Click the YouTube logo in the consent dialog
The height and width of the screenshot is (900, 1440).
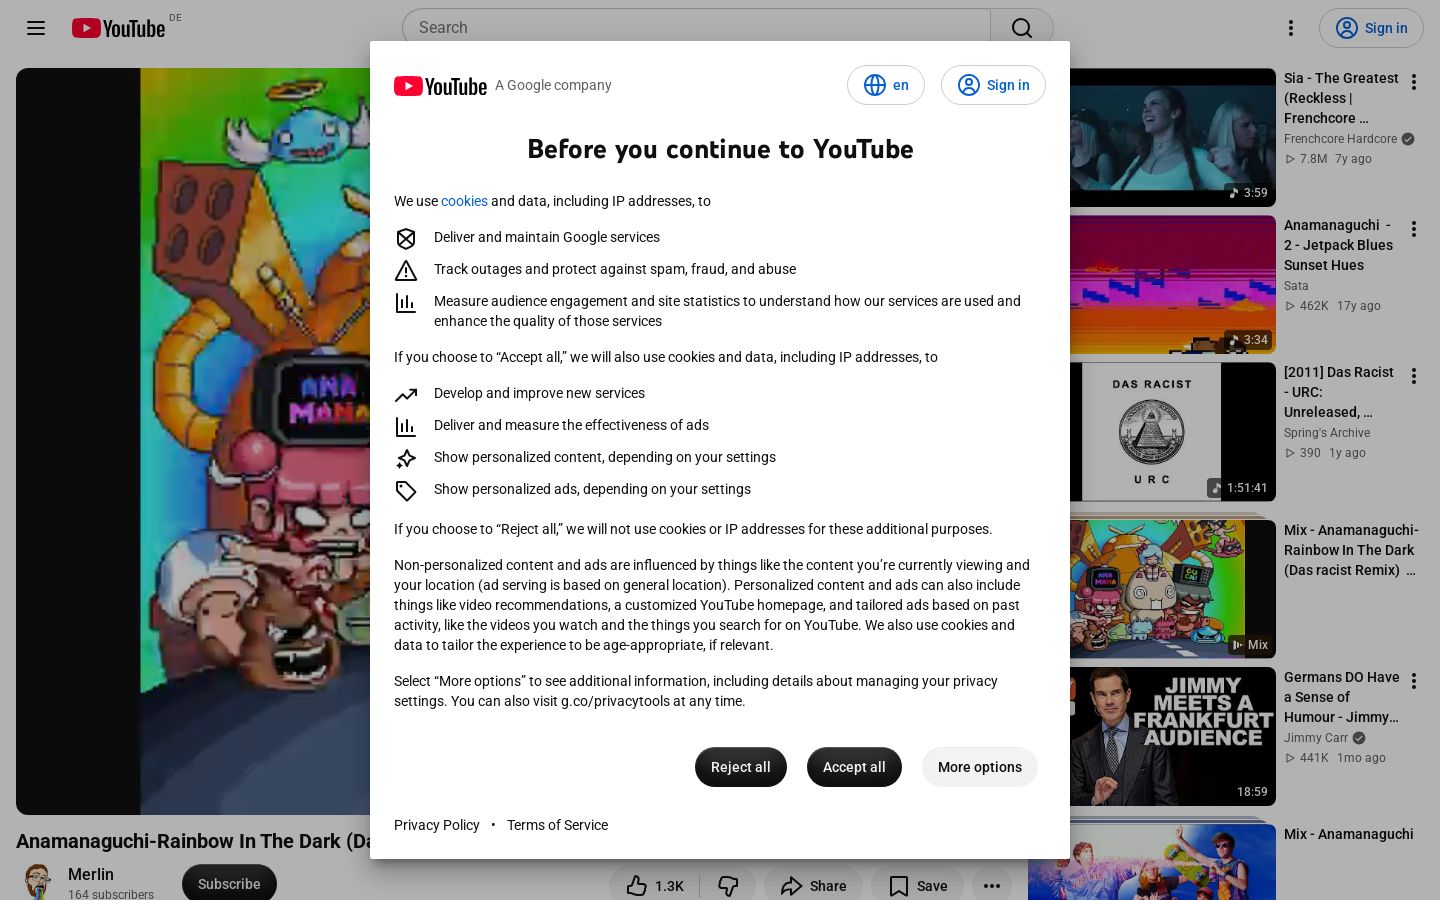tap(440, 86)
